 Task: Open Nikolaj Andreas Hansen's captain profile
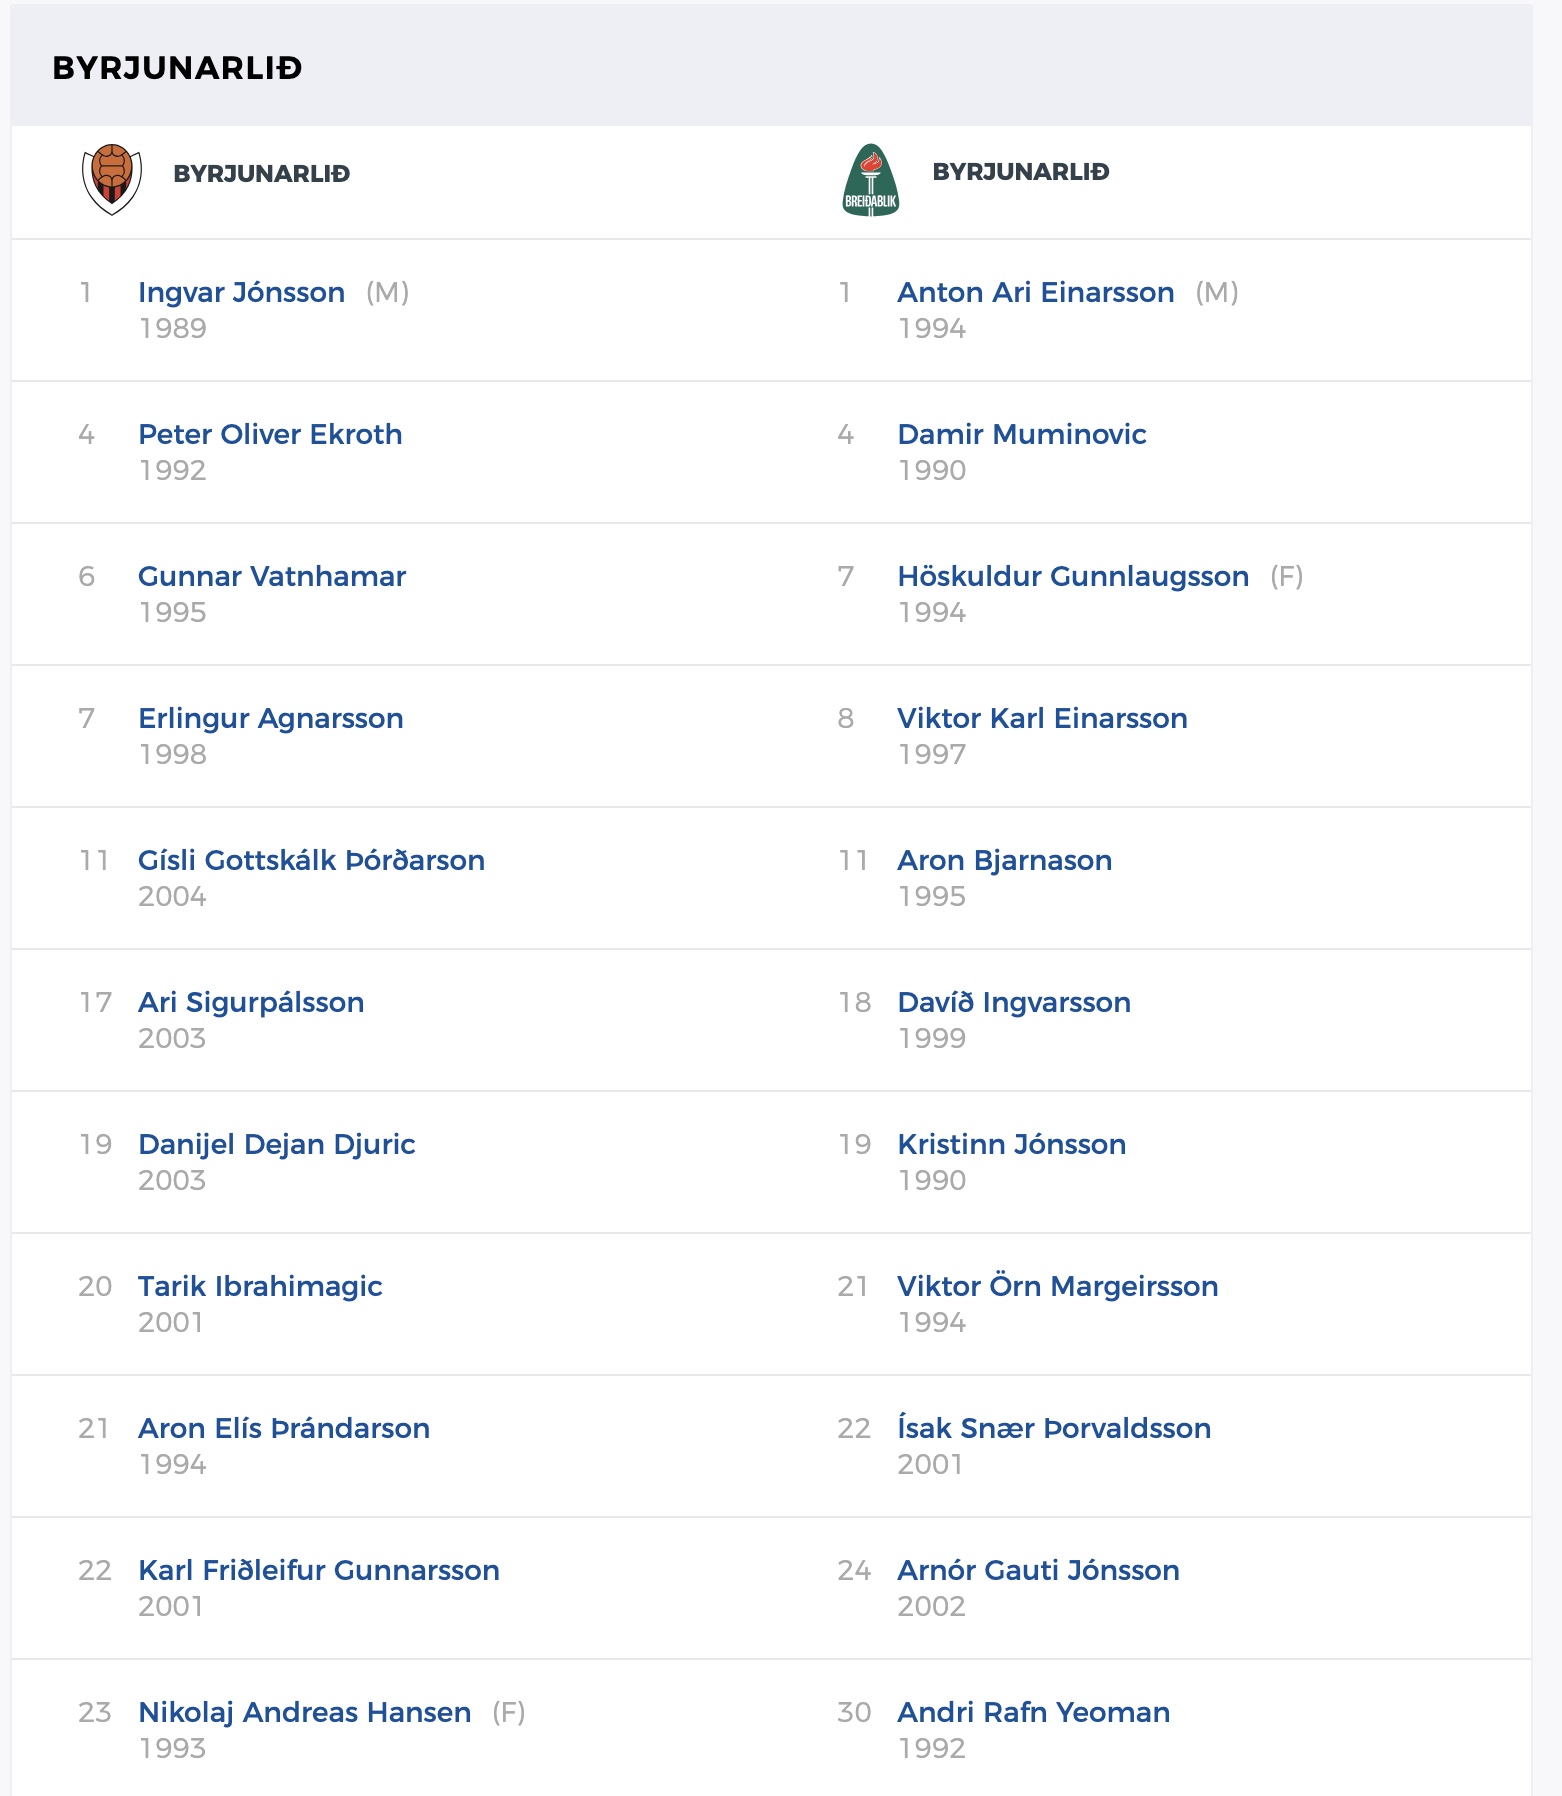point(304,1713)
